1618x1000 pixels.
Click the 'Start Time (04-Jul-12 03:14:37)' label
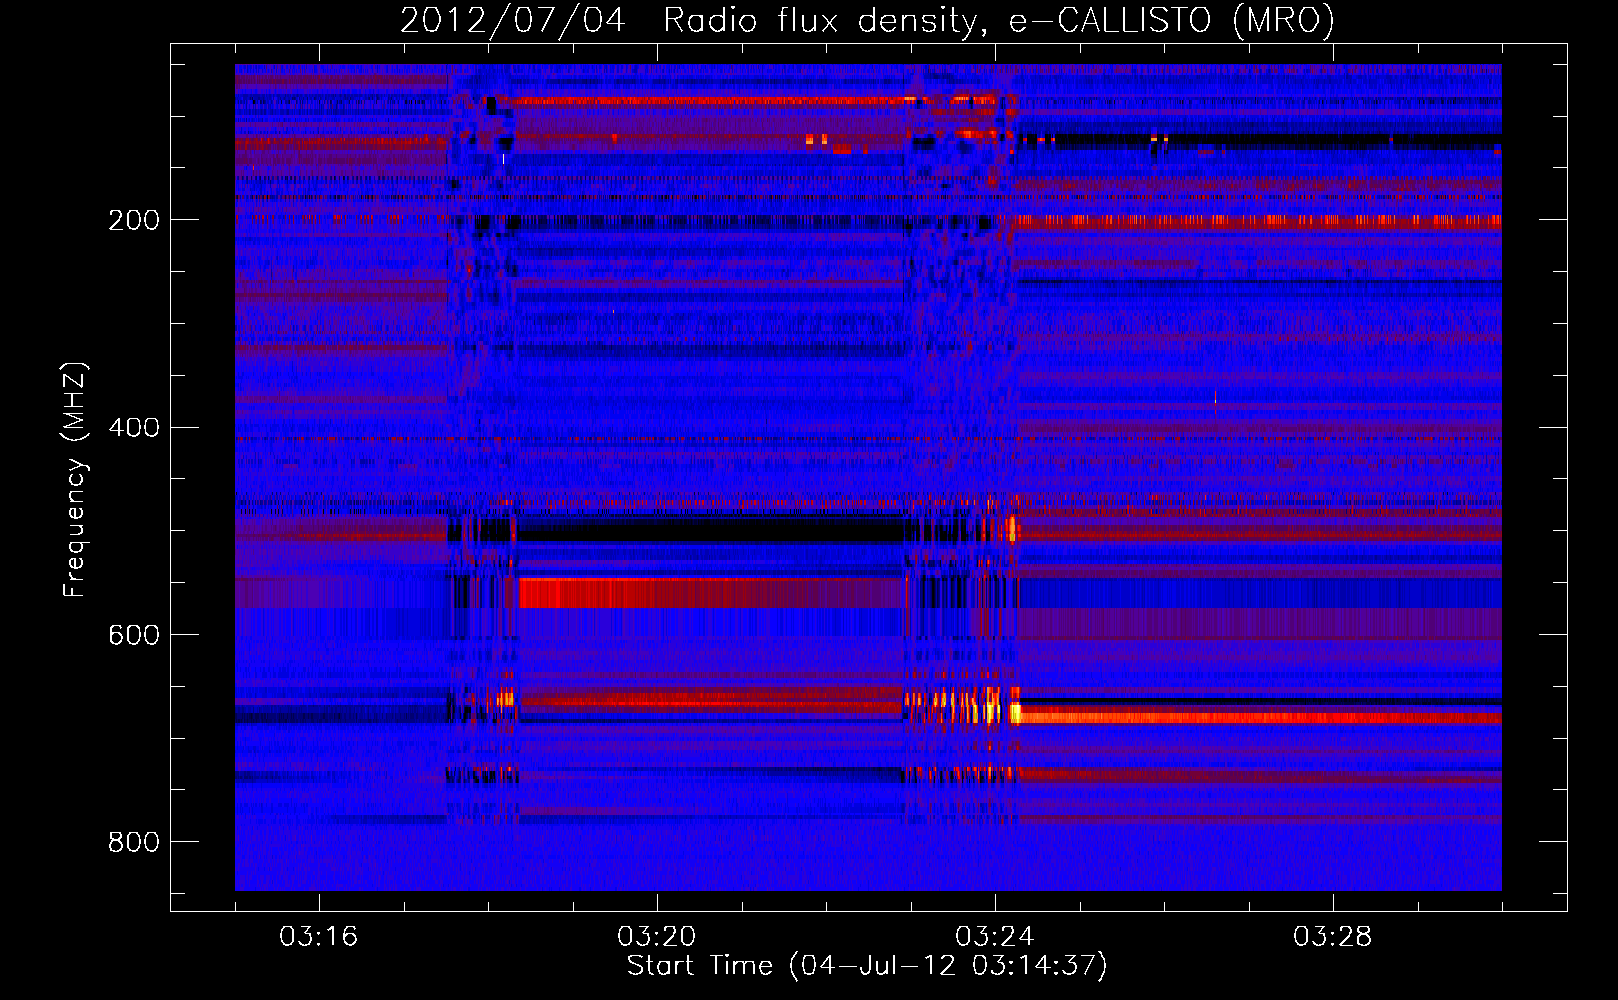(867, 966)
